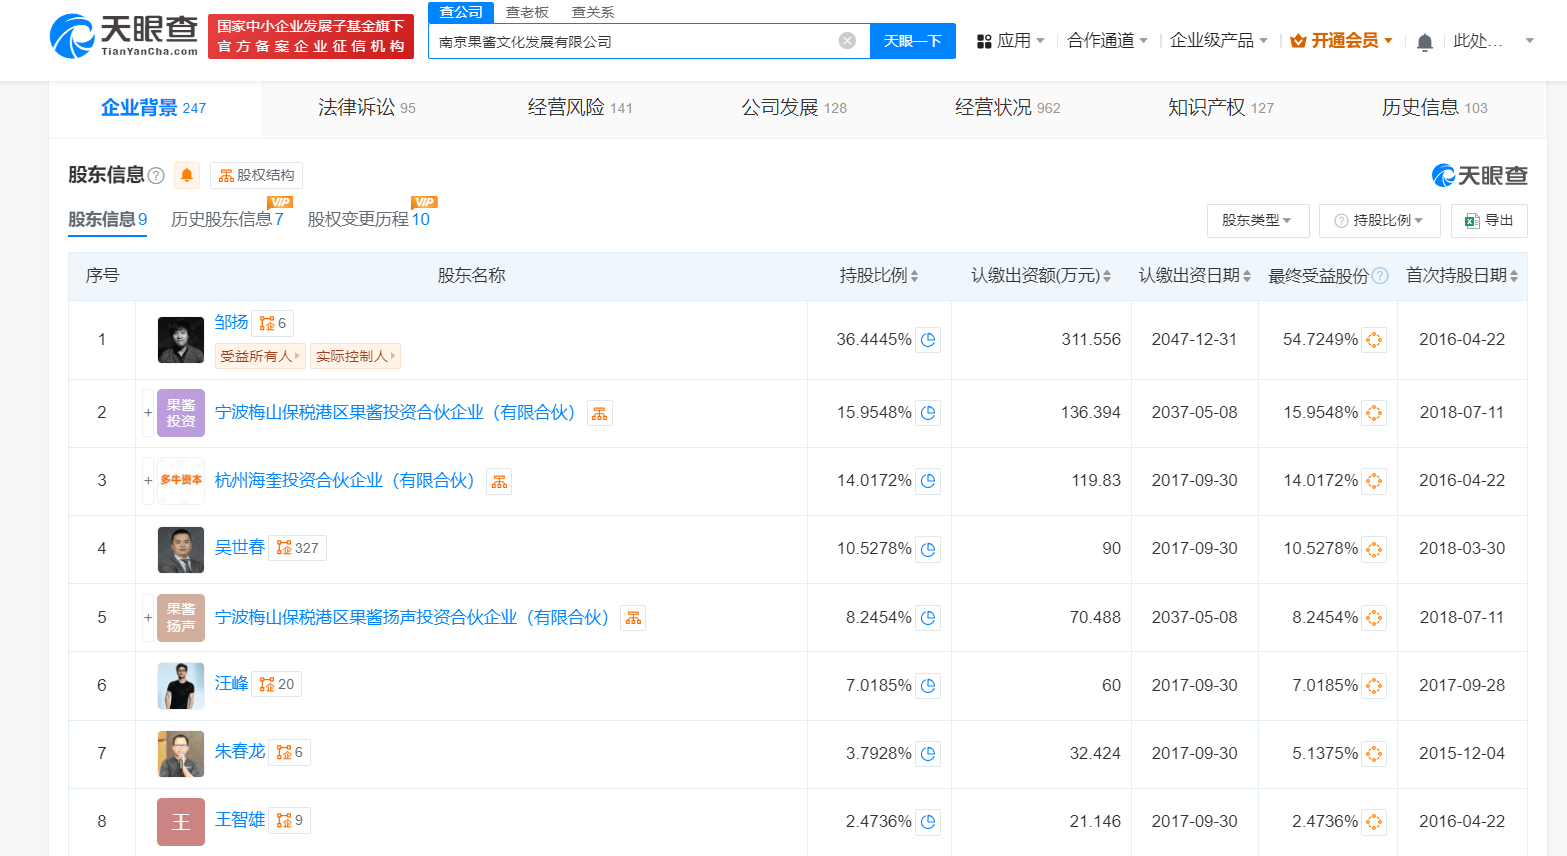Image resolution: width=1567 pixels, height=856 pixels.
Task: Open equity structure icon for 宁波梅山保税港区果酱投资合伙企业
Action: coord(599,413)
